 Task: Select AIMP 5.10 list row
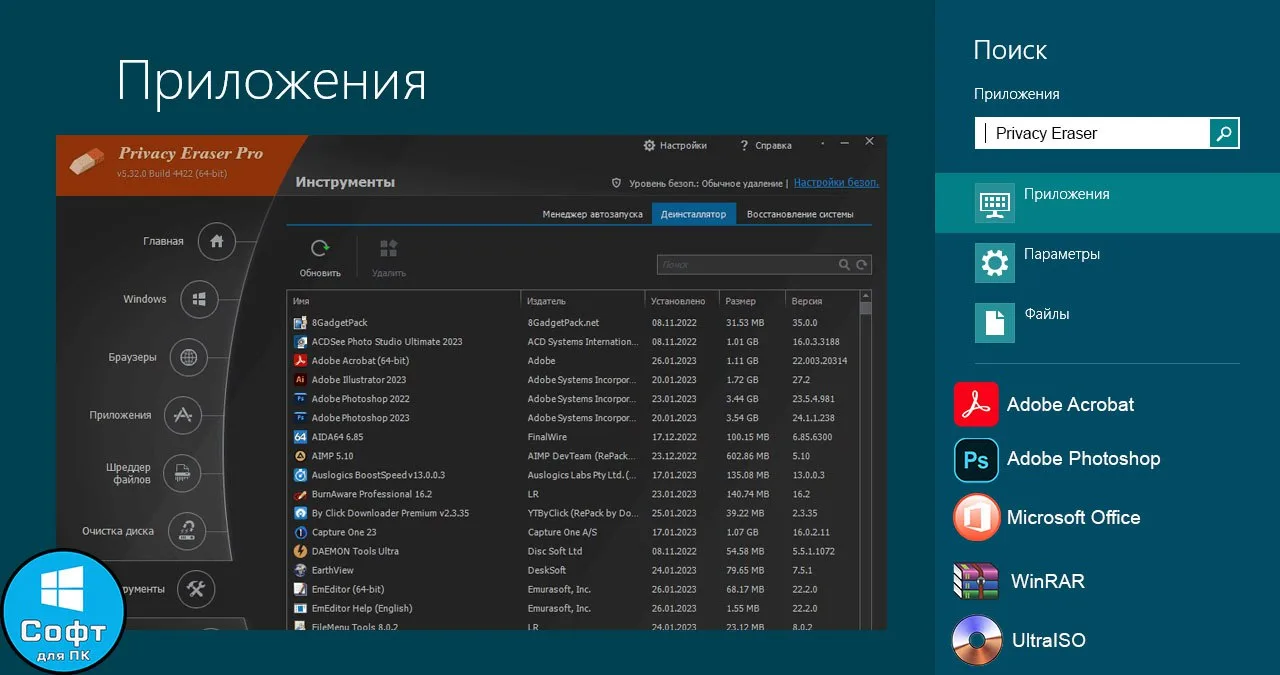point(573,456)
